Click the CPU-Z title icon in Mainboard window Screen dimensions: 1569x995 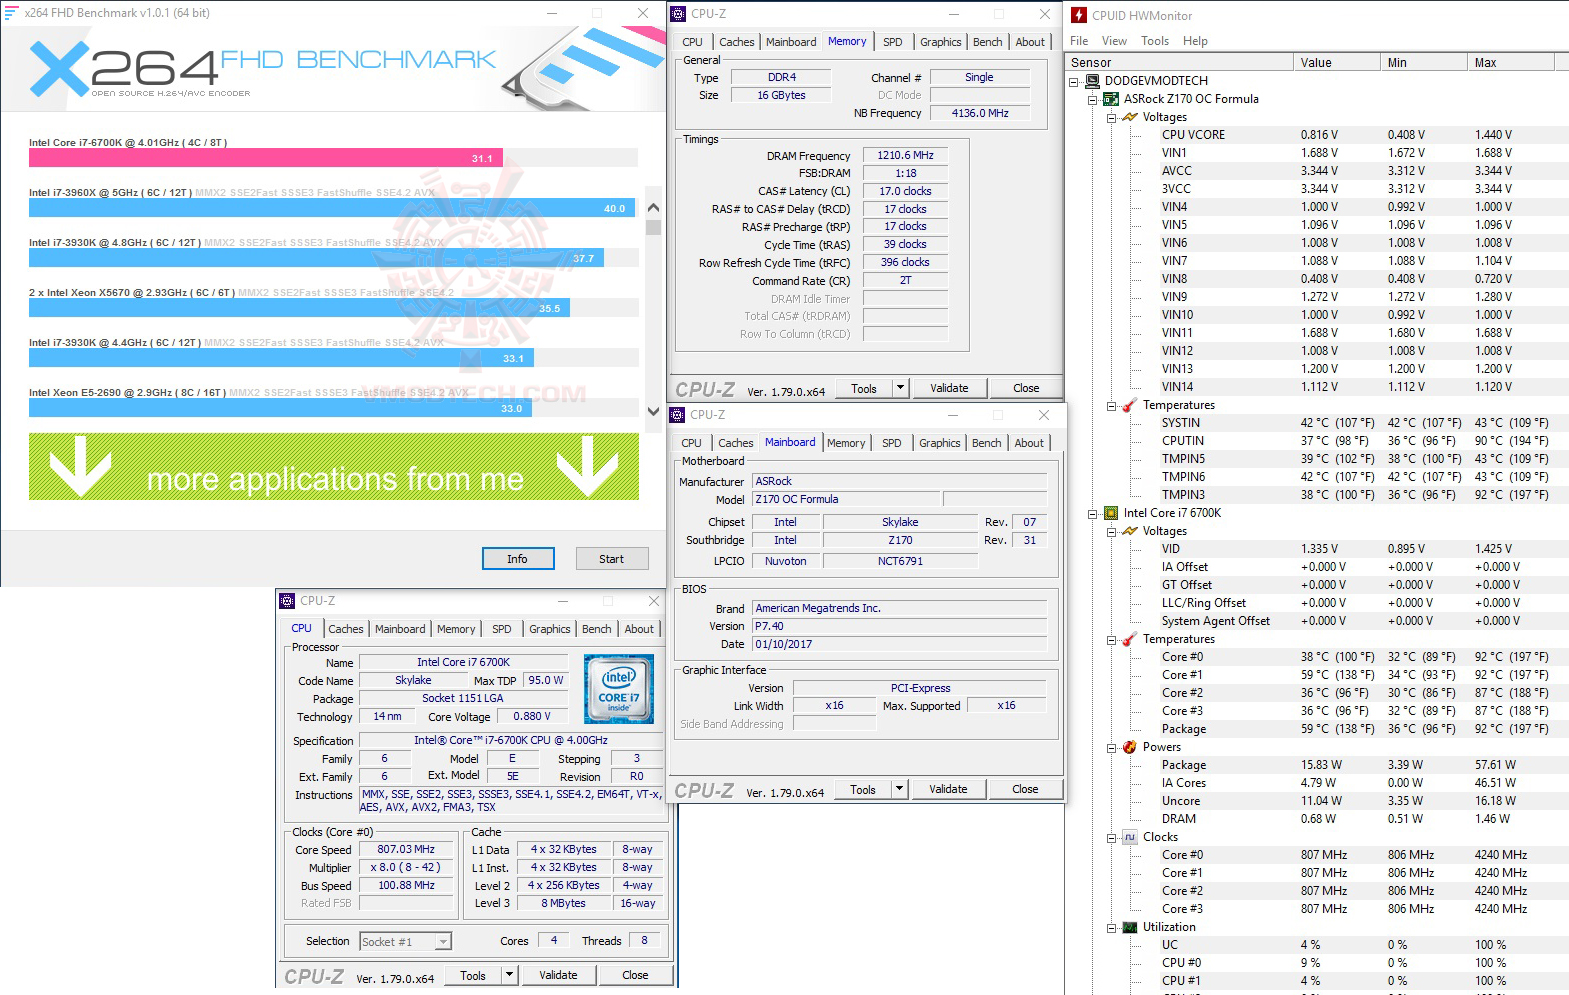677,415
